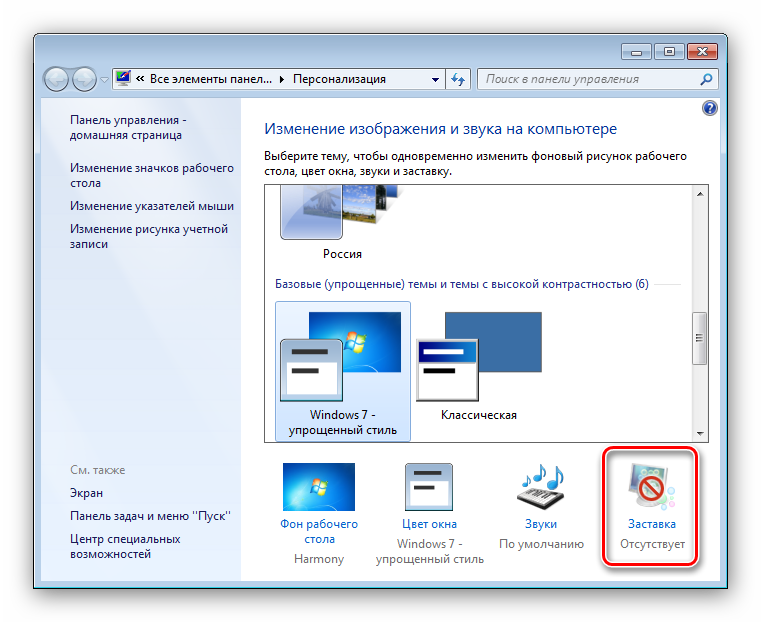Click 'Персонализация' breadcrumb segment
761x622 pixels.
tap(339, 79)
